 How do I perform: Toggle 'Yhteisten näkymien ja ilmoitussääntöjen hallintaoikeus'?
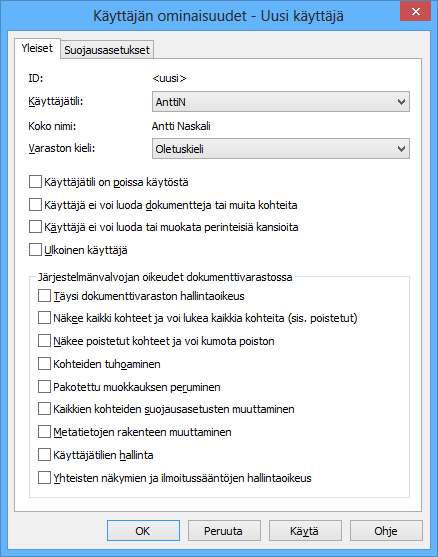[x=44, y=478]
